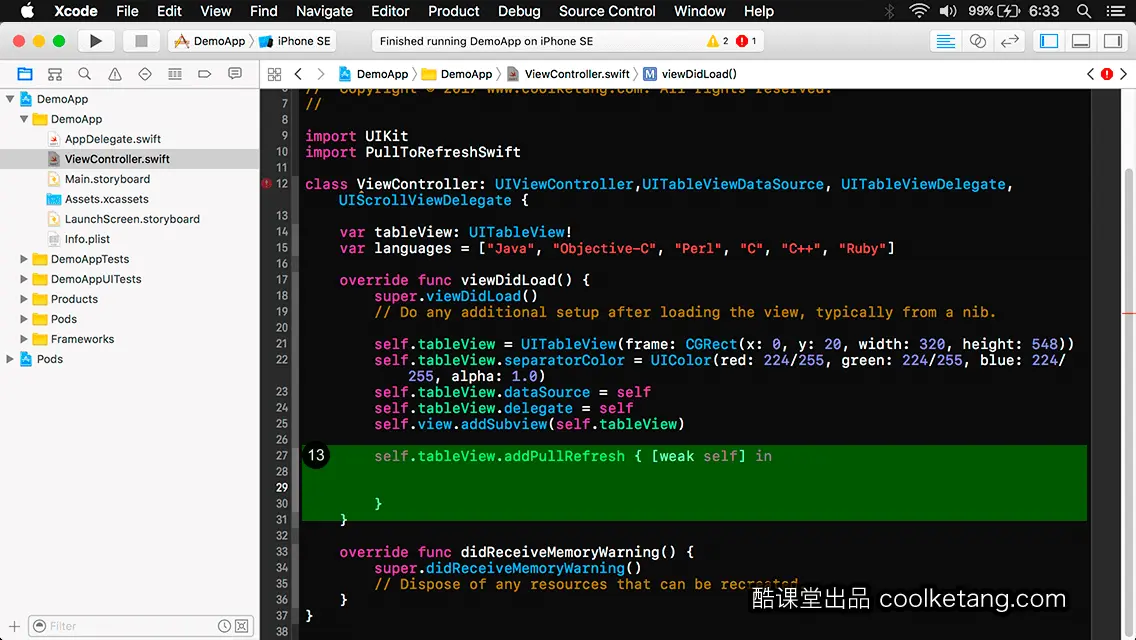Open the volume control menu
The height and width of the screenshot is (640, 1136).
click(x=948, y=11)
